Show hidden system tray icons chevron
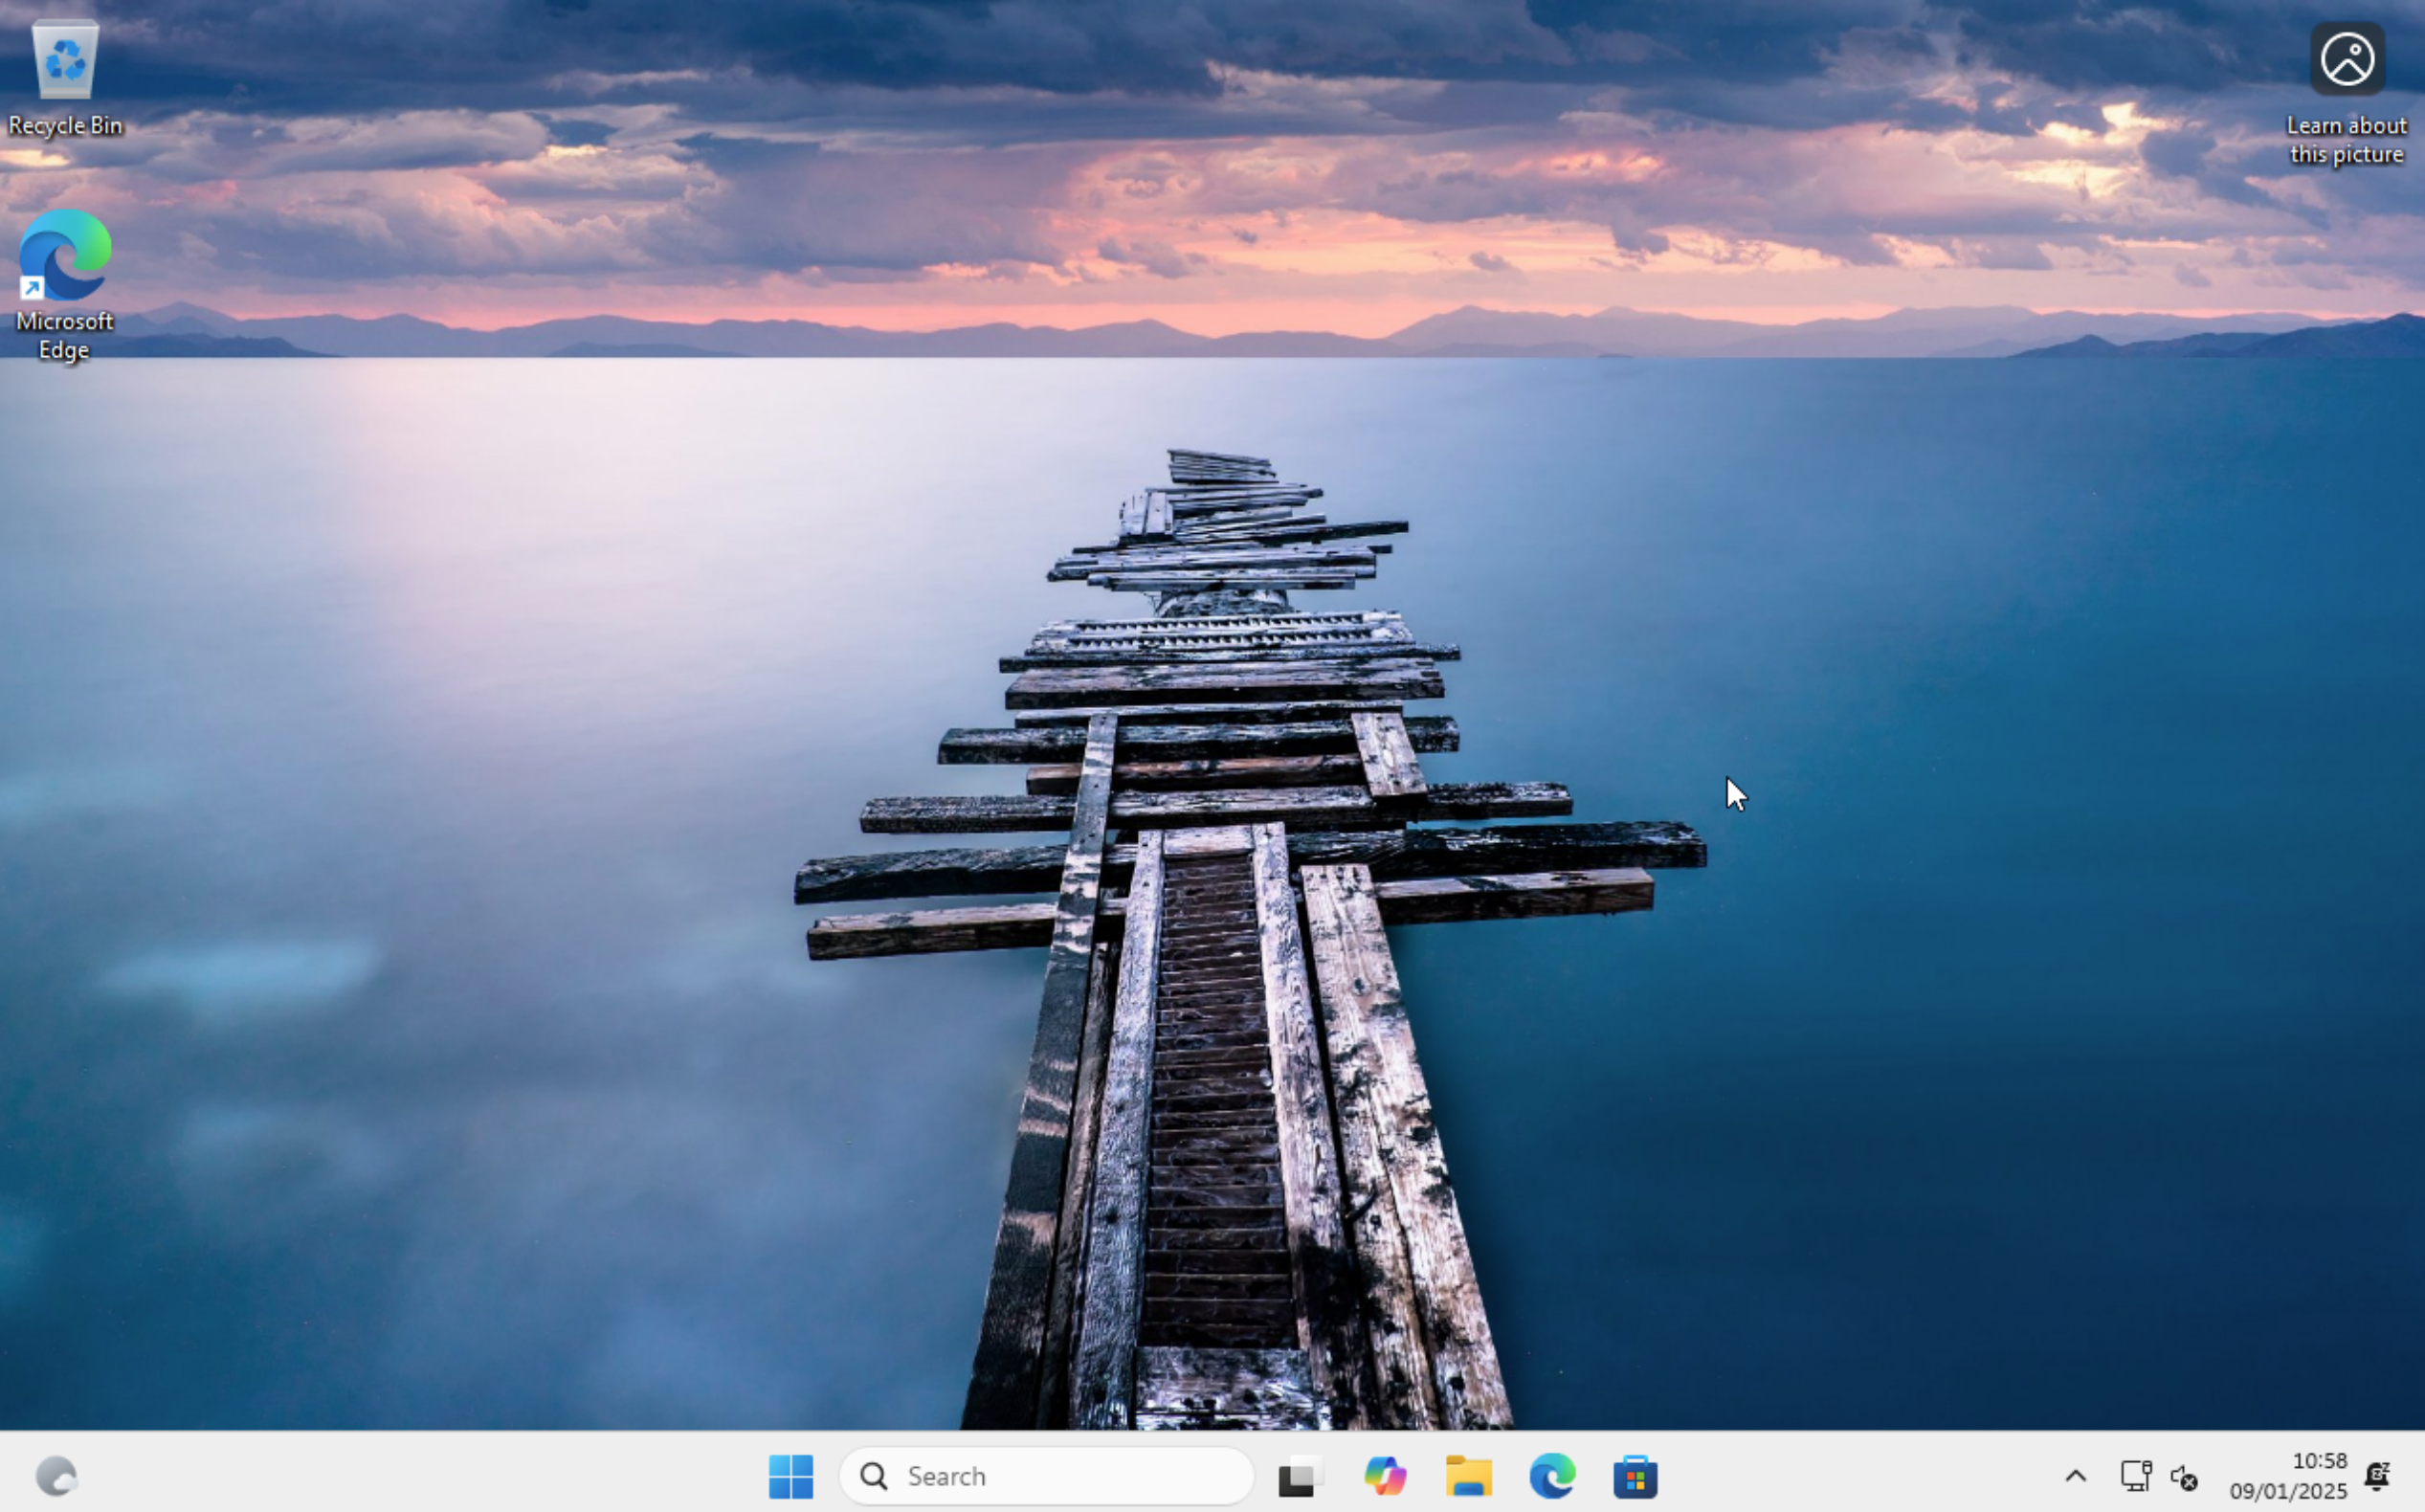 pyautogui.click(x=2075, y=1476)
